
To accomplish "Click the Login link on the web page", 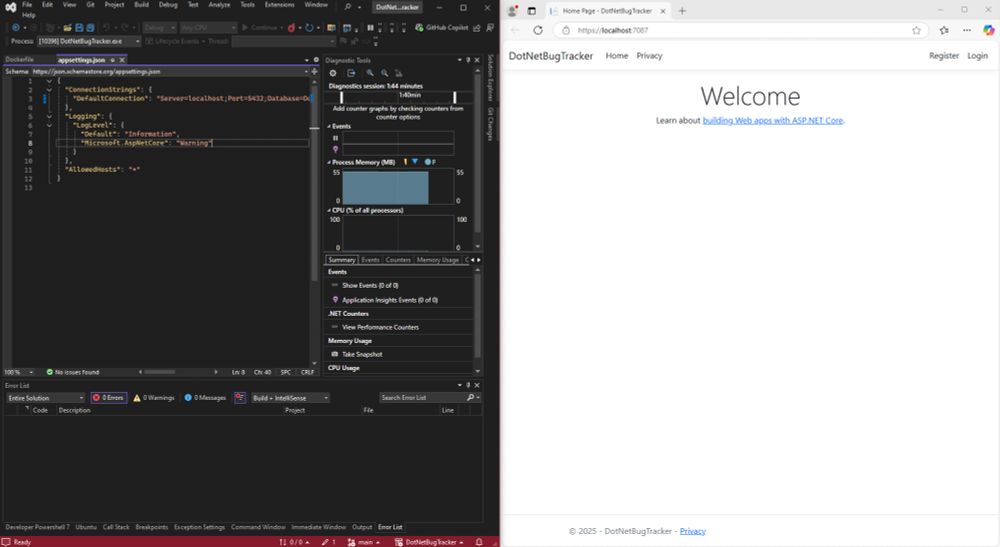I will tap(977, 55).
